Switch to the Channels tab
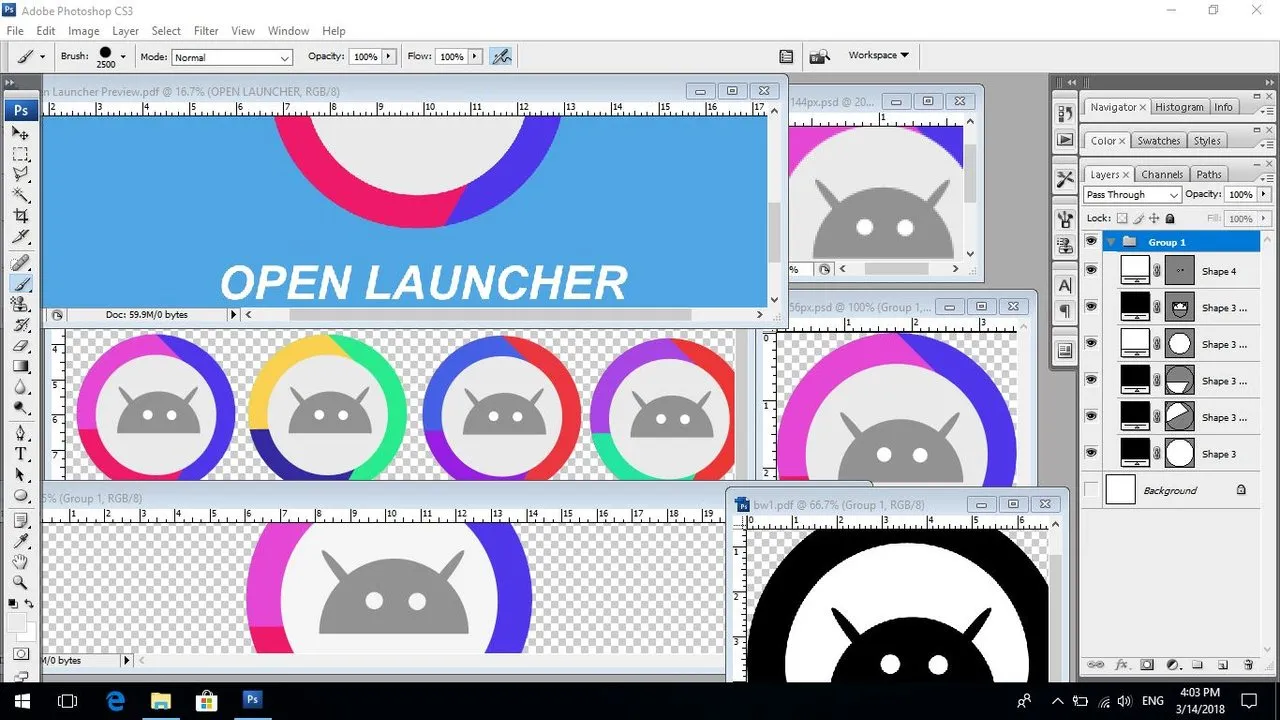 (1162, 174)
